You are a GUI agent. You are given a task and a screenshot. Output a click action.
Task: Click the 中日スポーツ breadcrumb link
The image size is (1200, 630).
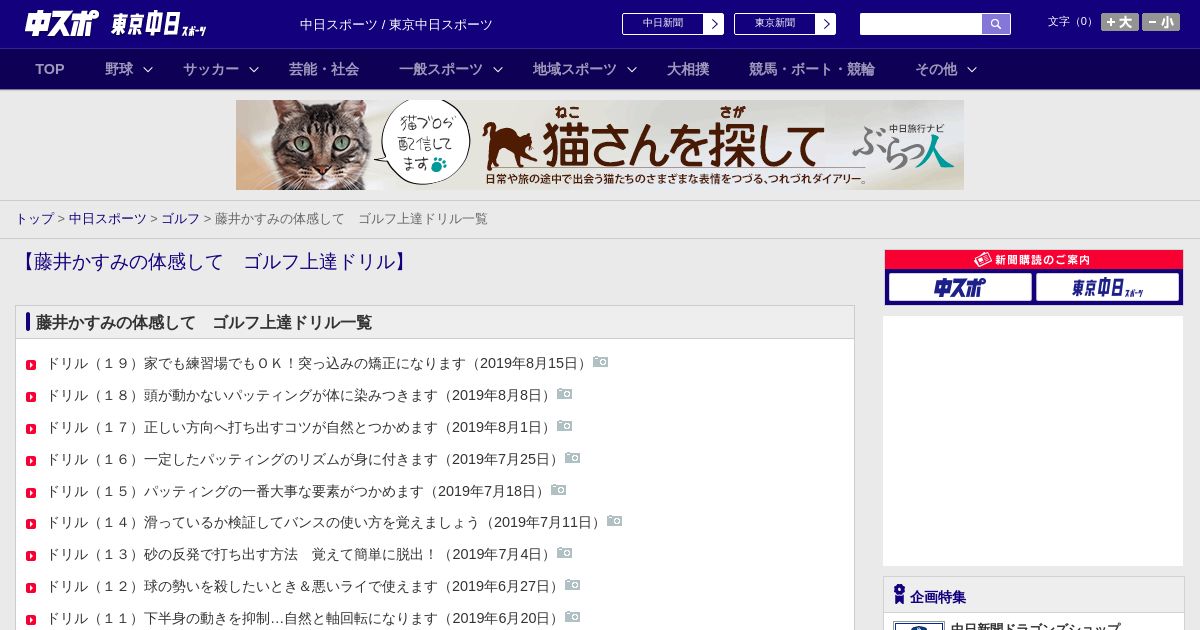pos(108,218)
